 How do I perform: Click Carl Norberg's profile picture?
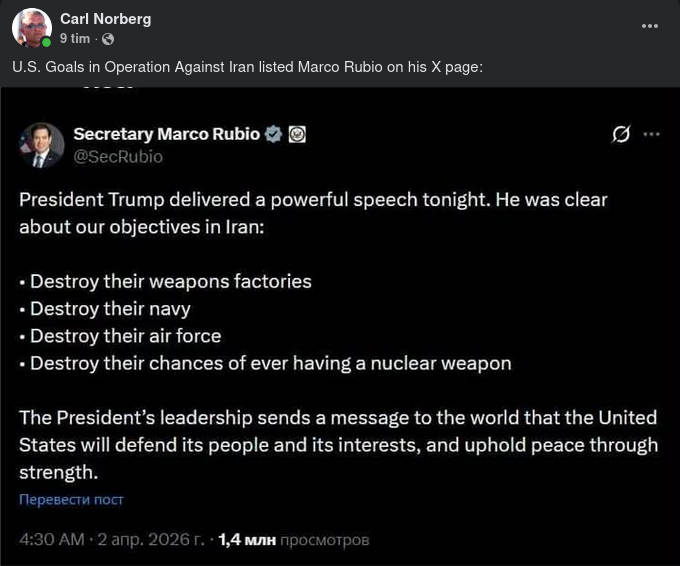[31, 27]
